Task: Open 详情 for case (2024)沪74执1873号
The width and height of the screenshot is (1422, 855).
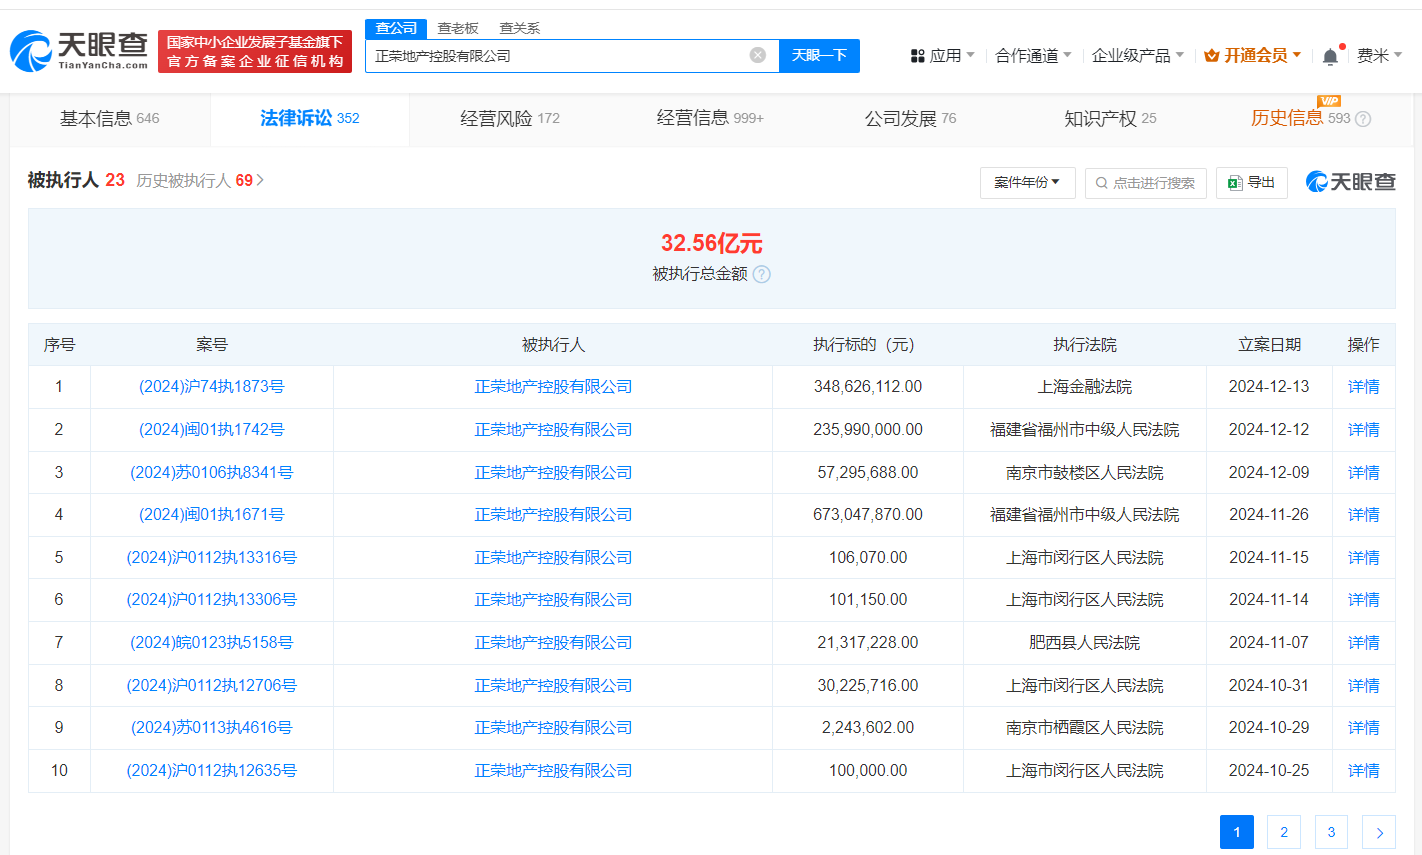Action: point(1363,386)
